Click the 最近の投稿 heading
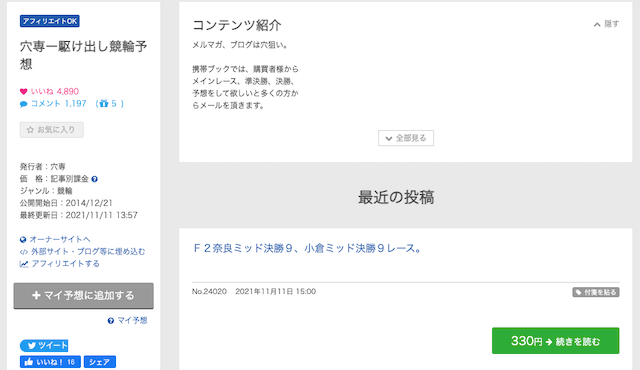Screen dimensions: 640x370 (x=396, y=197)
